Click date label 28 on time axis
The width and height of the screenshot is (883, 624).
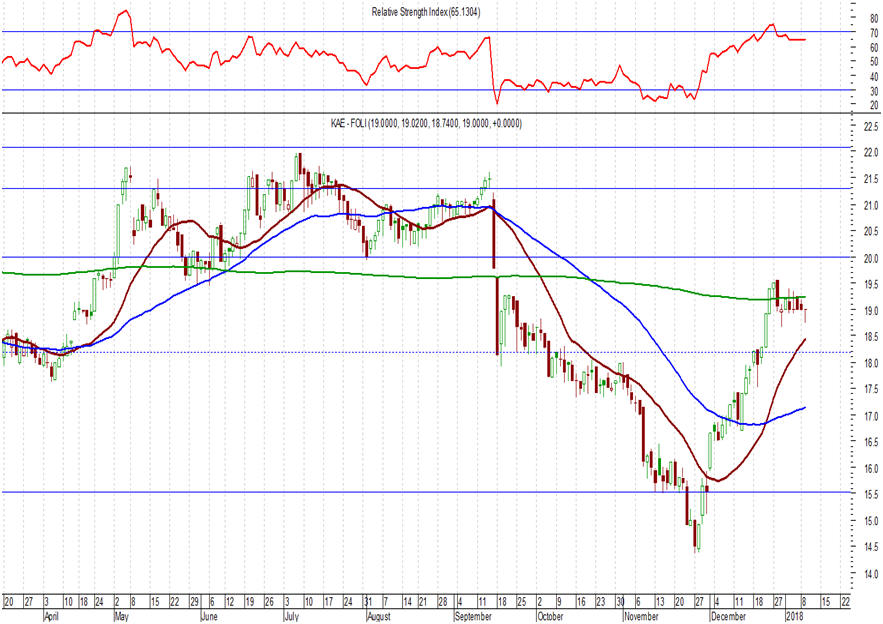[443, 602]
